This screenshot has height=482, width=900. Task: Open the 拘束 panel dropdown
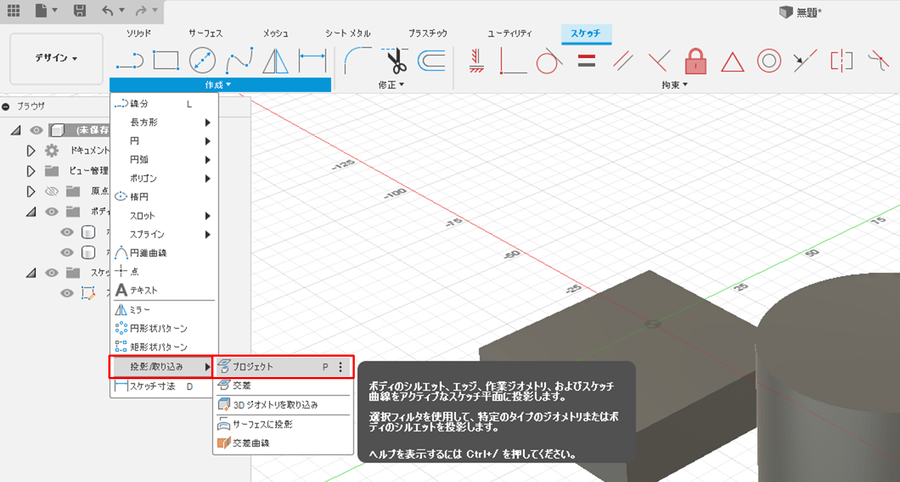tap(674, 85)
